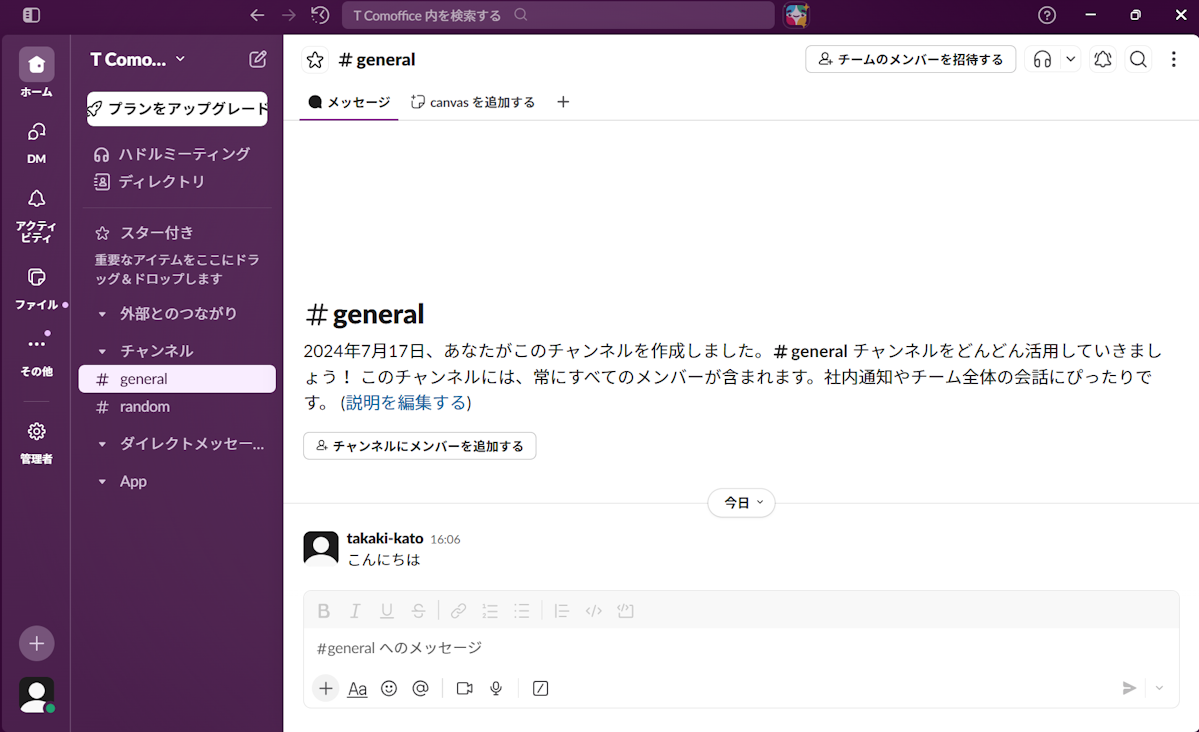The height and width of the screenshot is (732, 1199).
Task: Insert a code block
Action: click(x=625, y=610)
